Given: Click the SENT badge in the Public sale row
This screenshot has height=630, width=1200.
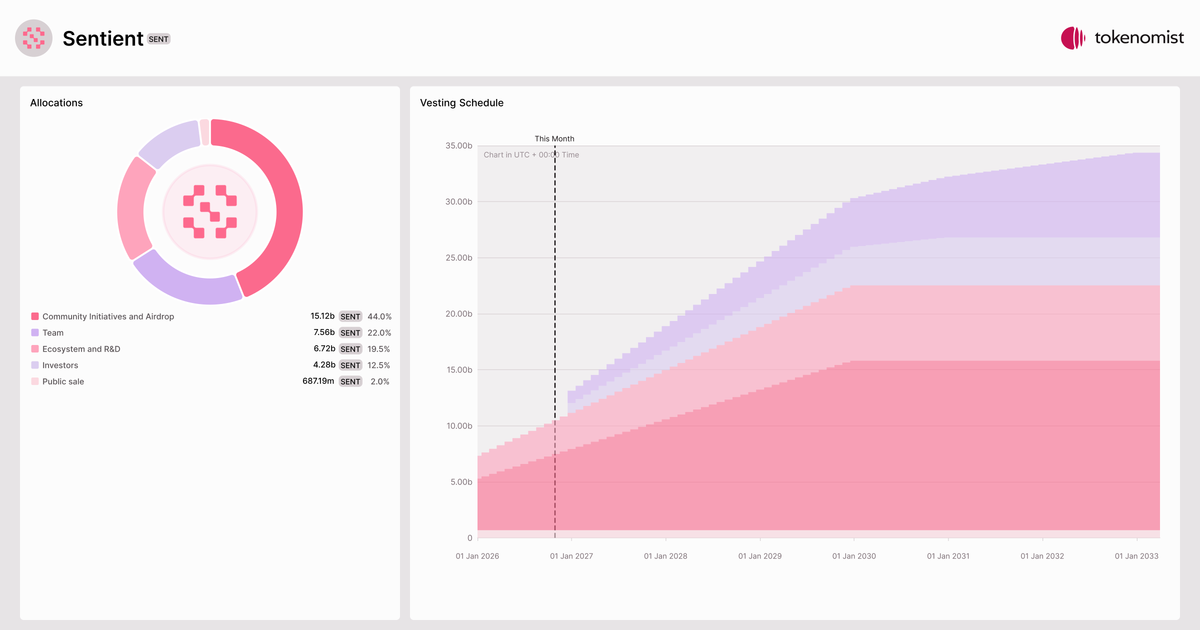Looking at the screenshot, I should [x=350, y=381].
